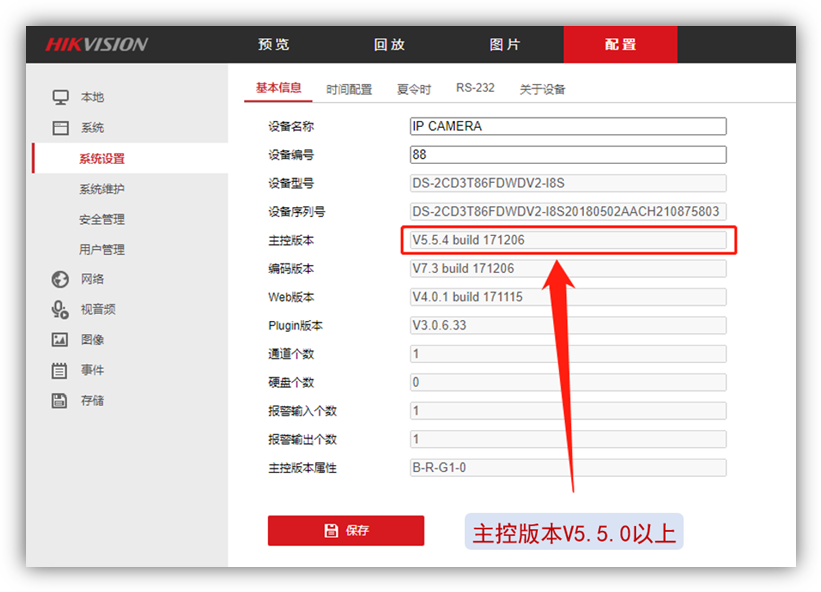
Task: Click the Web版本 field V4.0.1 build 171115
Action: point(568,297)
